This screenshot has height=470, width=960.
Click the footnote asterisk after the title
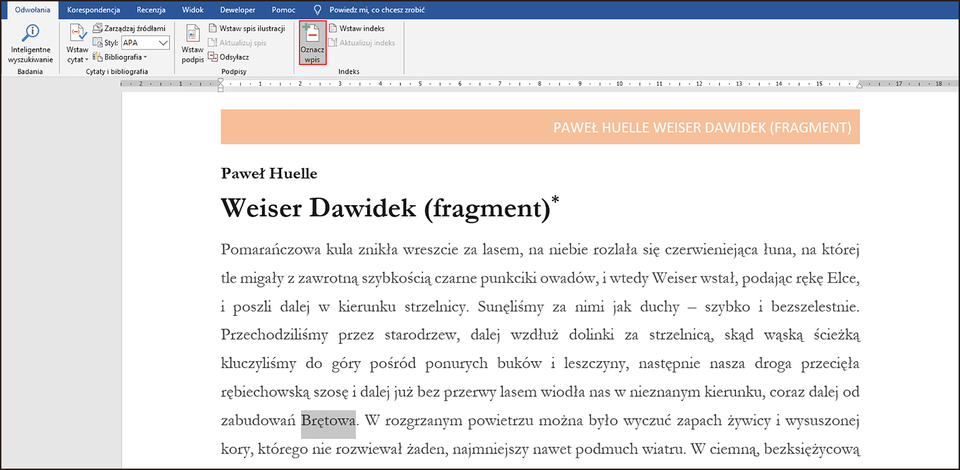pos(555,202)
